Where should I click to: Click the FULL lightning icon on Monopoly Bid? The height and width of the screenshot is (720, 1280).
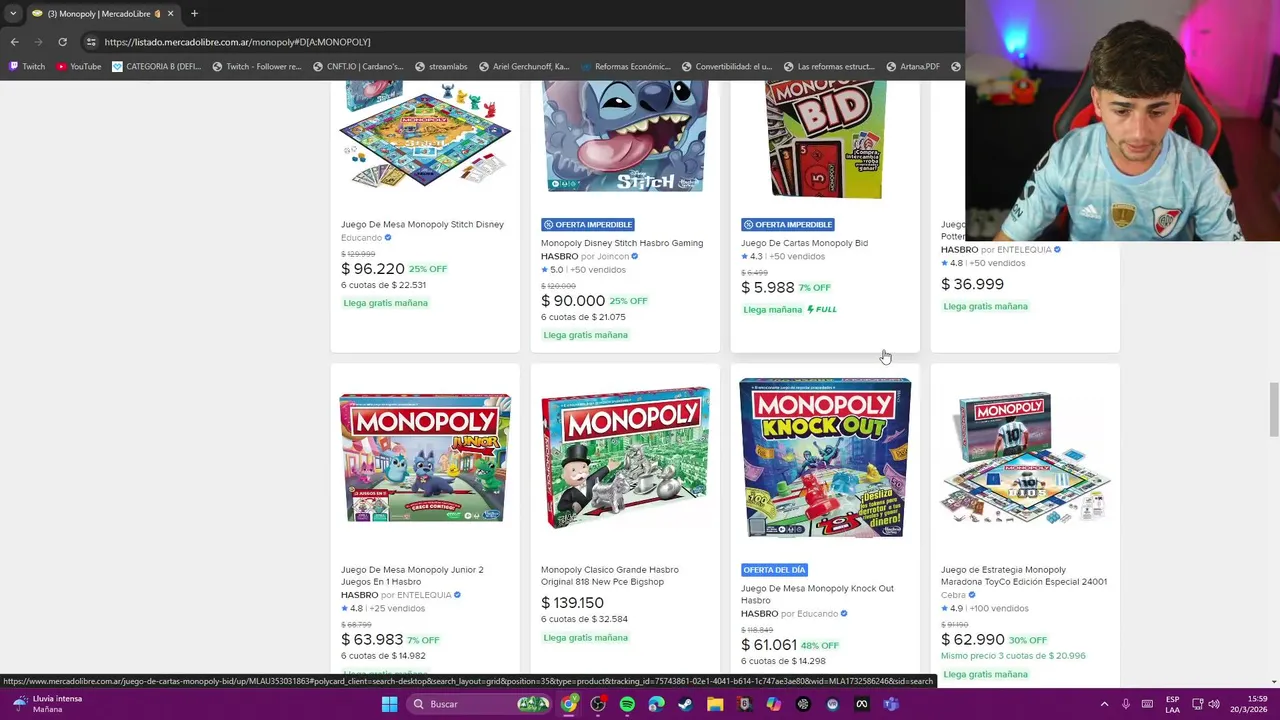pos(822,309)
